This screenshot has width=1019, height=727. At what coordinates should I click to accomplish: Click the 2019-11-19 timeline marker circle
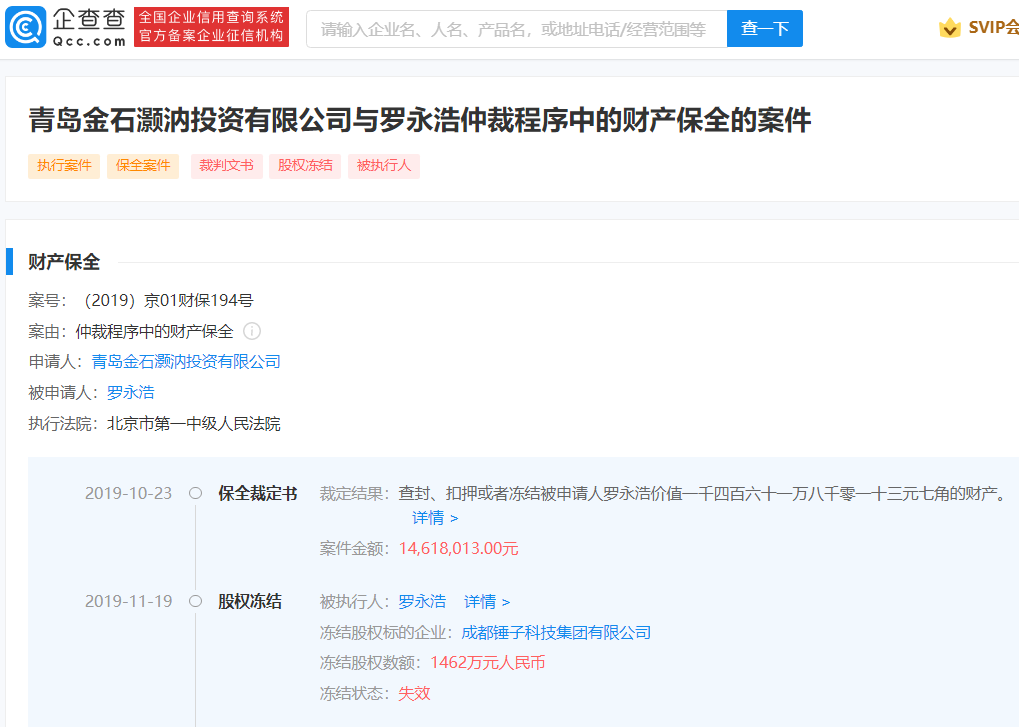tap(195, 601)
